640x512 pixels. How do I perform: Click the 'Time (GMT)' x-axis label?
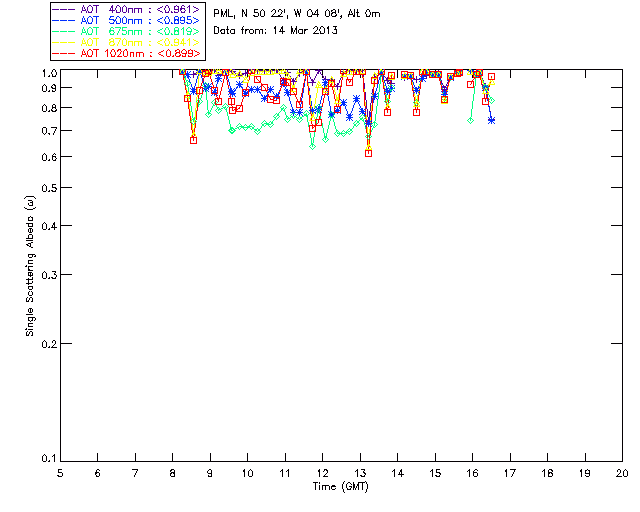coord(340,487)
